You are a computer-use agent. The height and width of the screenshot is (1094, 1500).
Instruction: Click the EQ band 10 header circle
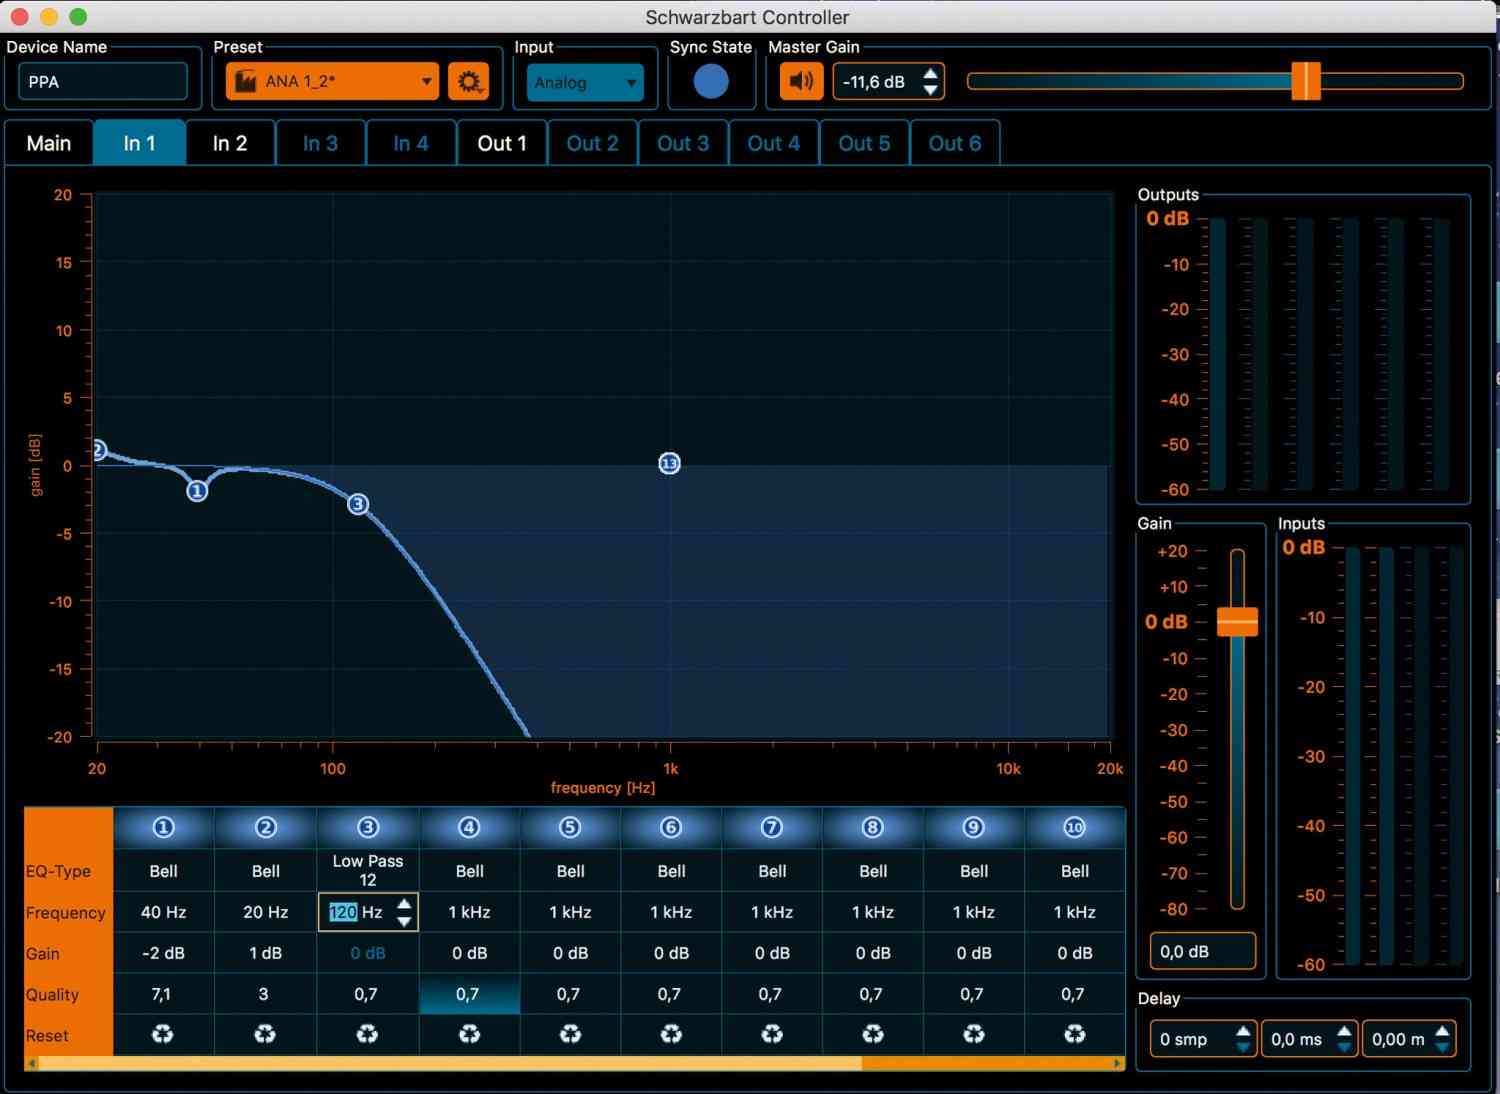(x=1075, y=828)
